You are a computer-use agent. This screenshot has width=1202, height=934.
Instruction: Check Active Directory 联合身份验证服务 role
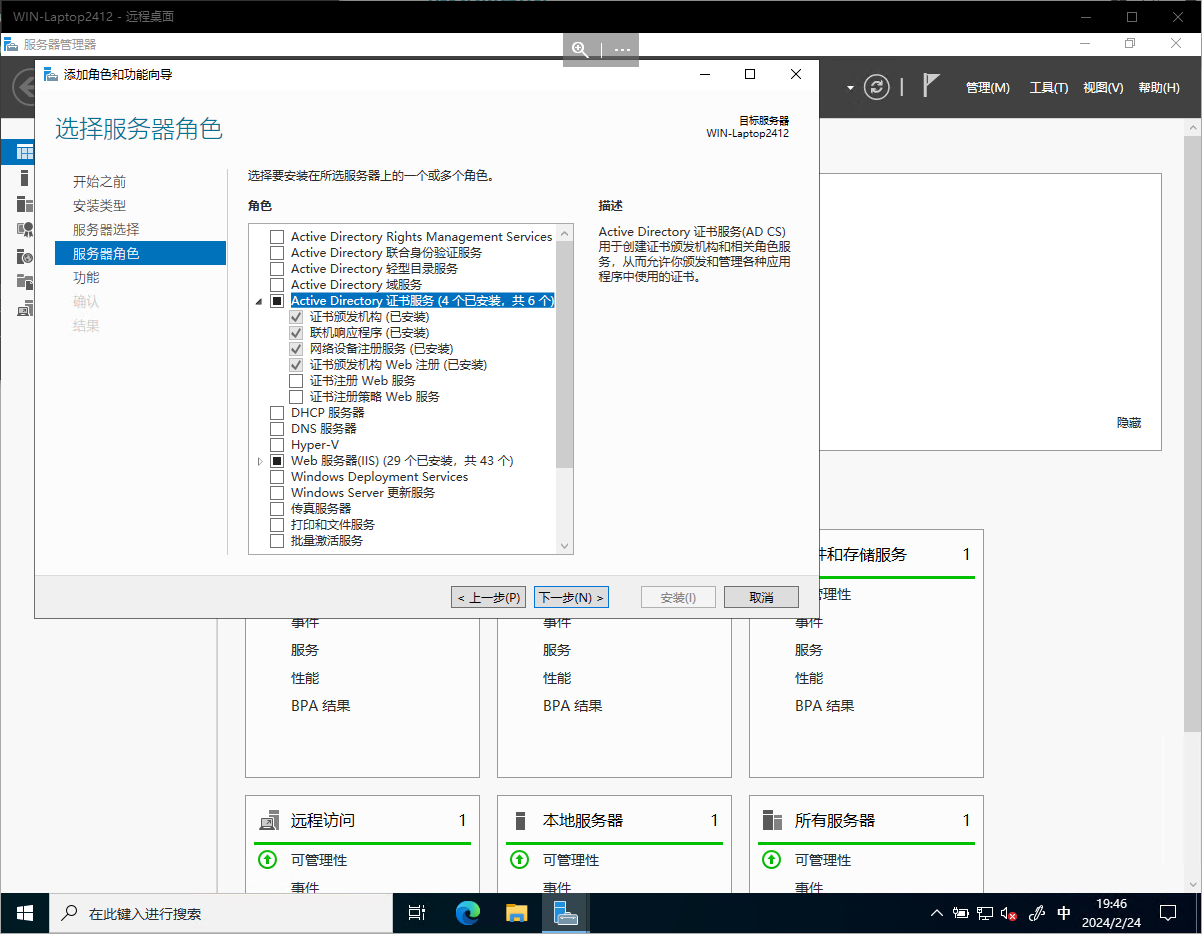(277, 253)
